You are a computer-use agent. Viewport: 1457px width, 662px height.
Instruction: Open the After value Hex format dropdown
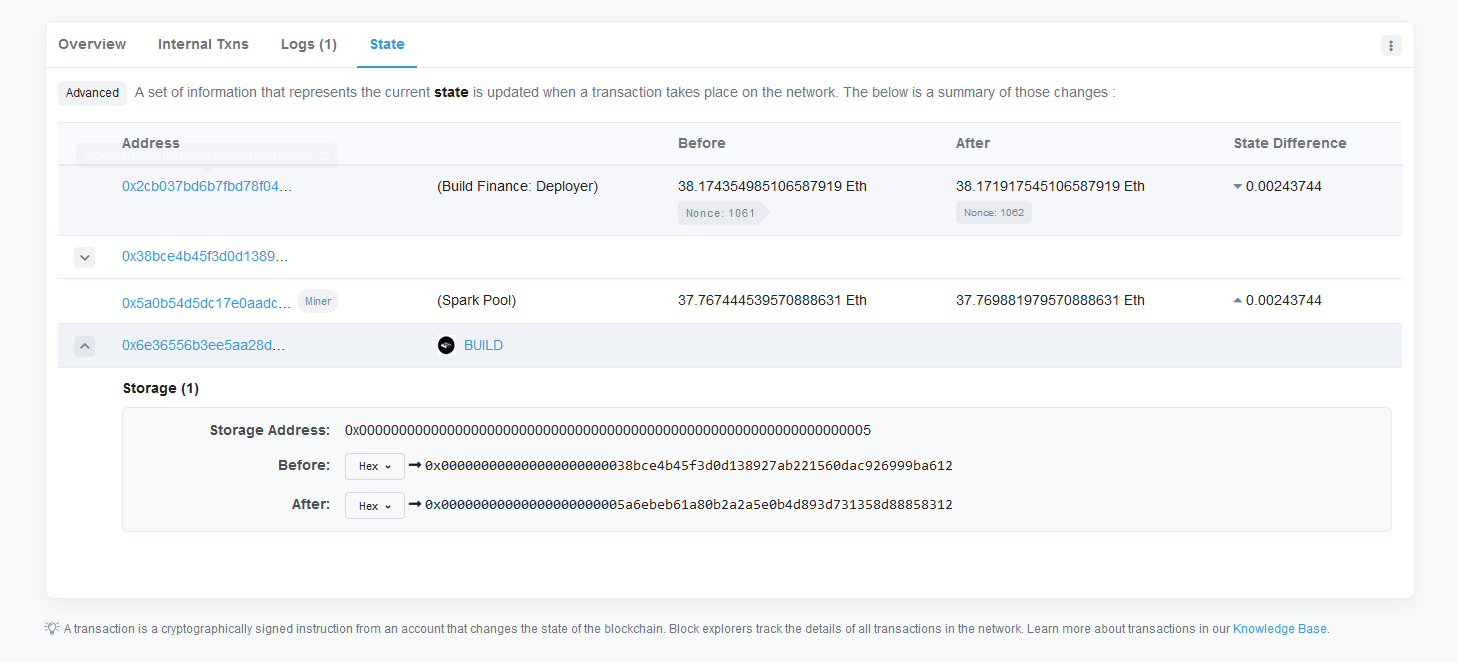click(x=375, y=506)
